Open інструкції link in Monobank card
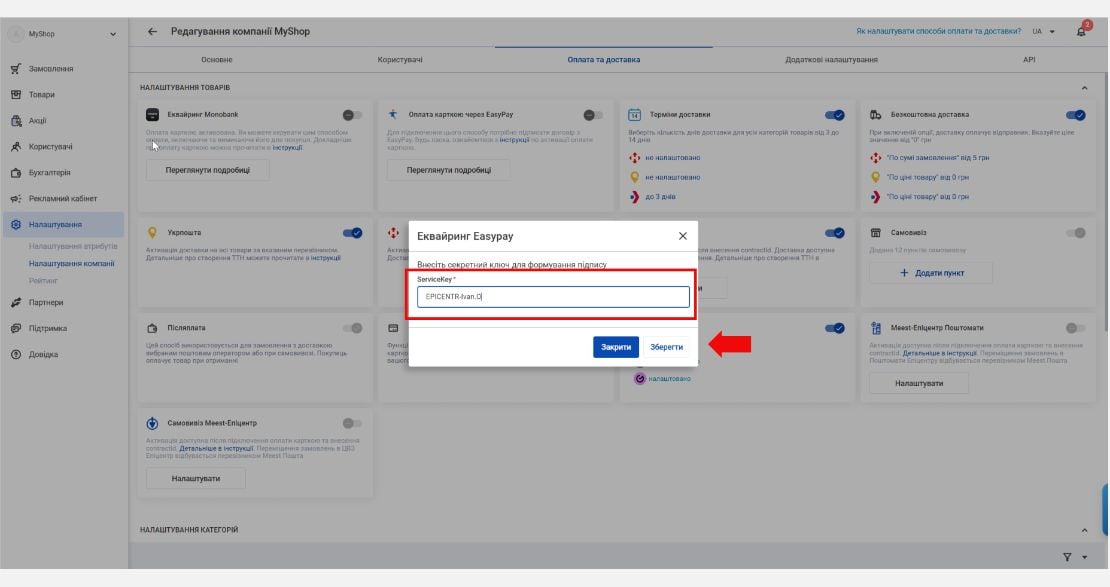Viewport: 1110px width, 587px height. pos(287,147)
